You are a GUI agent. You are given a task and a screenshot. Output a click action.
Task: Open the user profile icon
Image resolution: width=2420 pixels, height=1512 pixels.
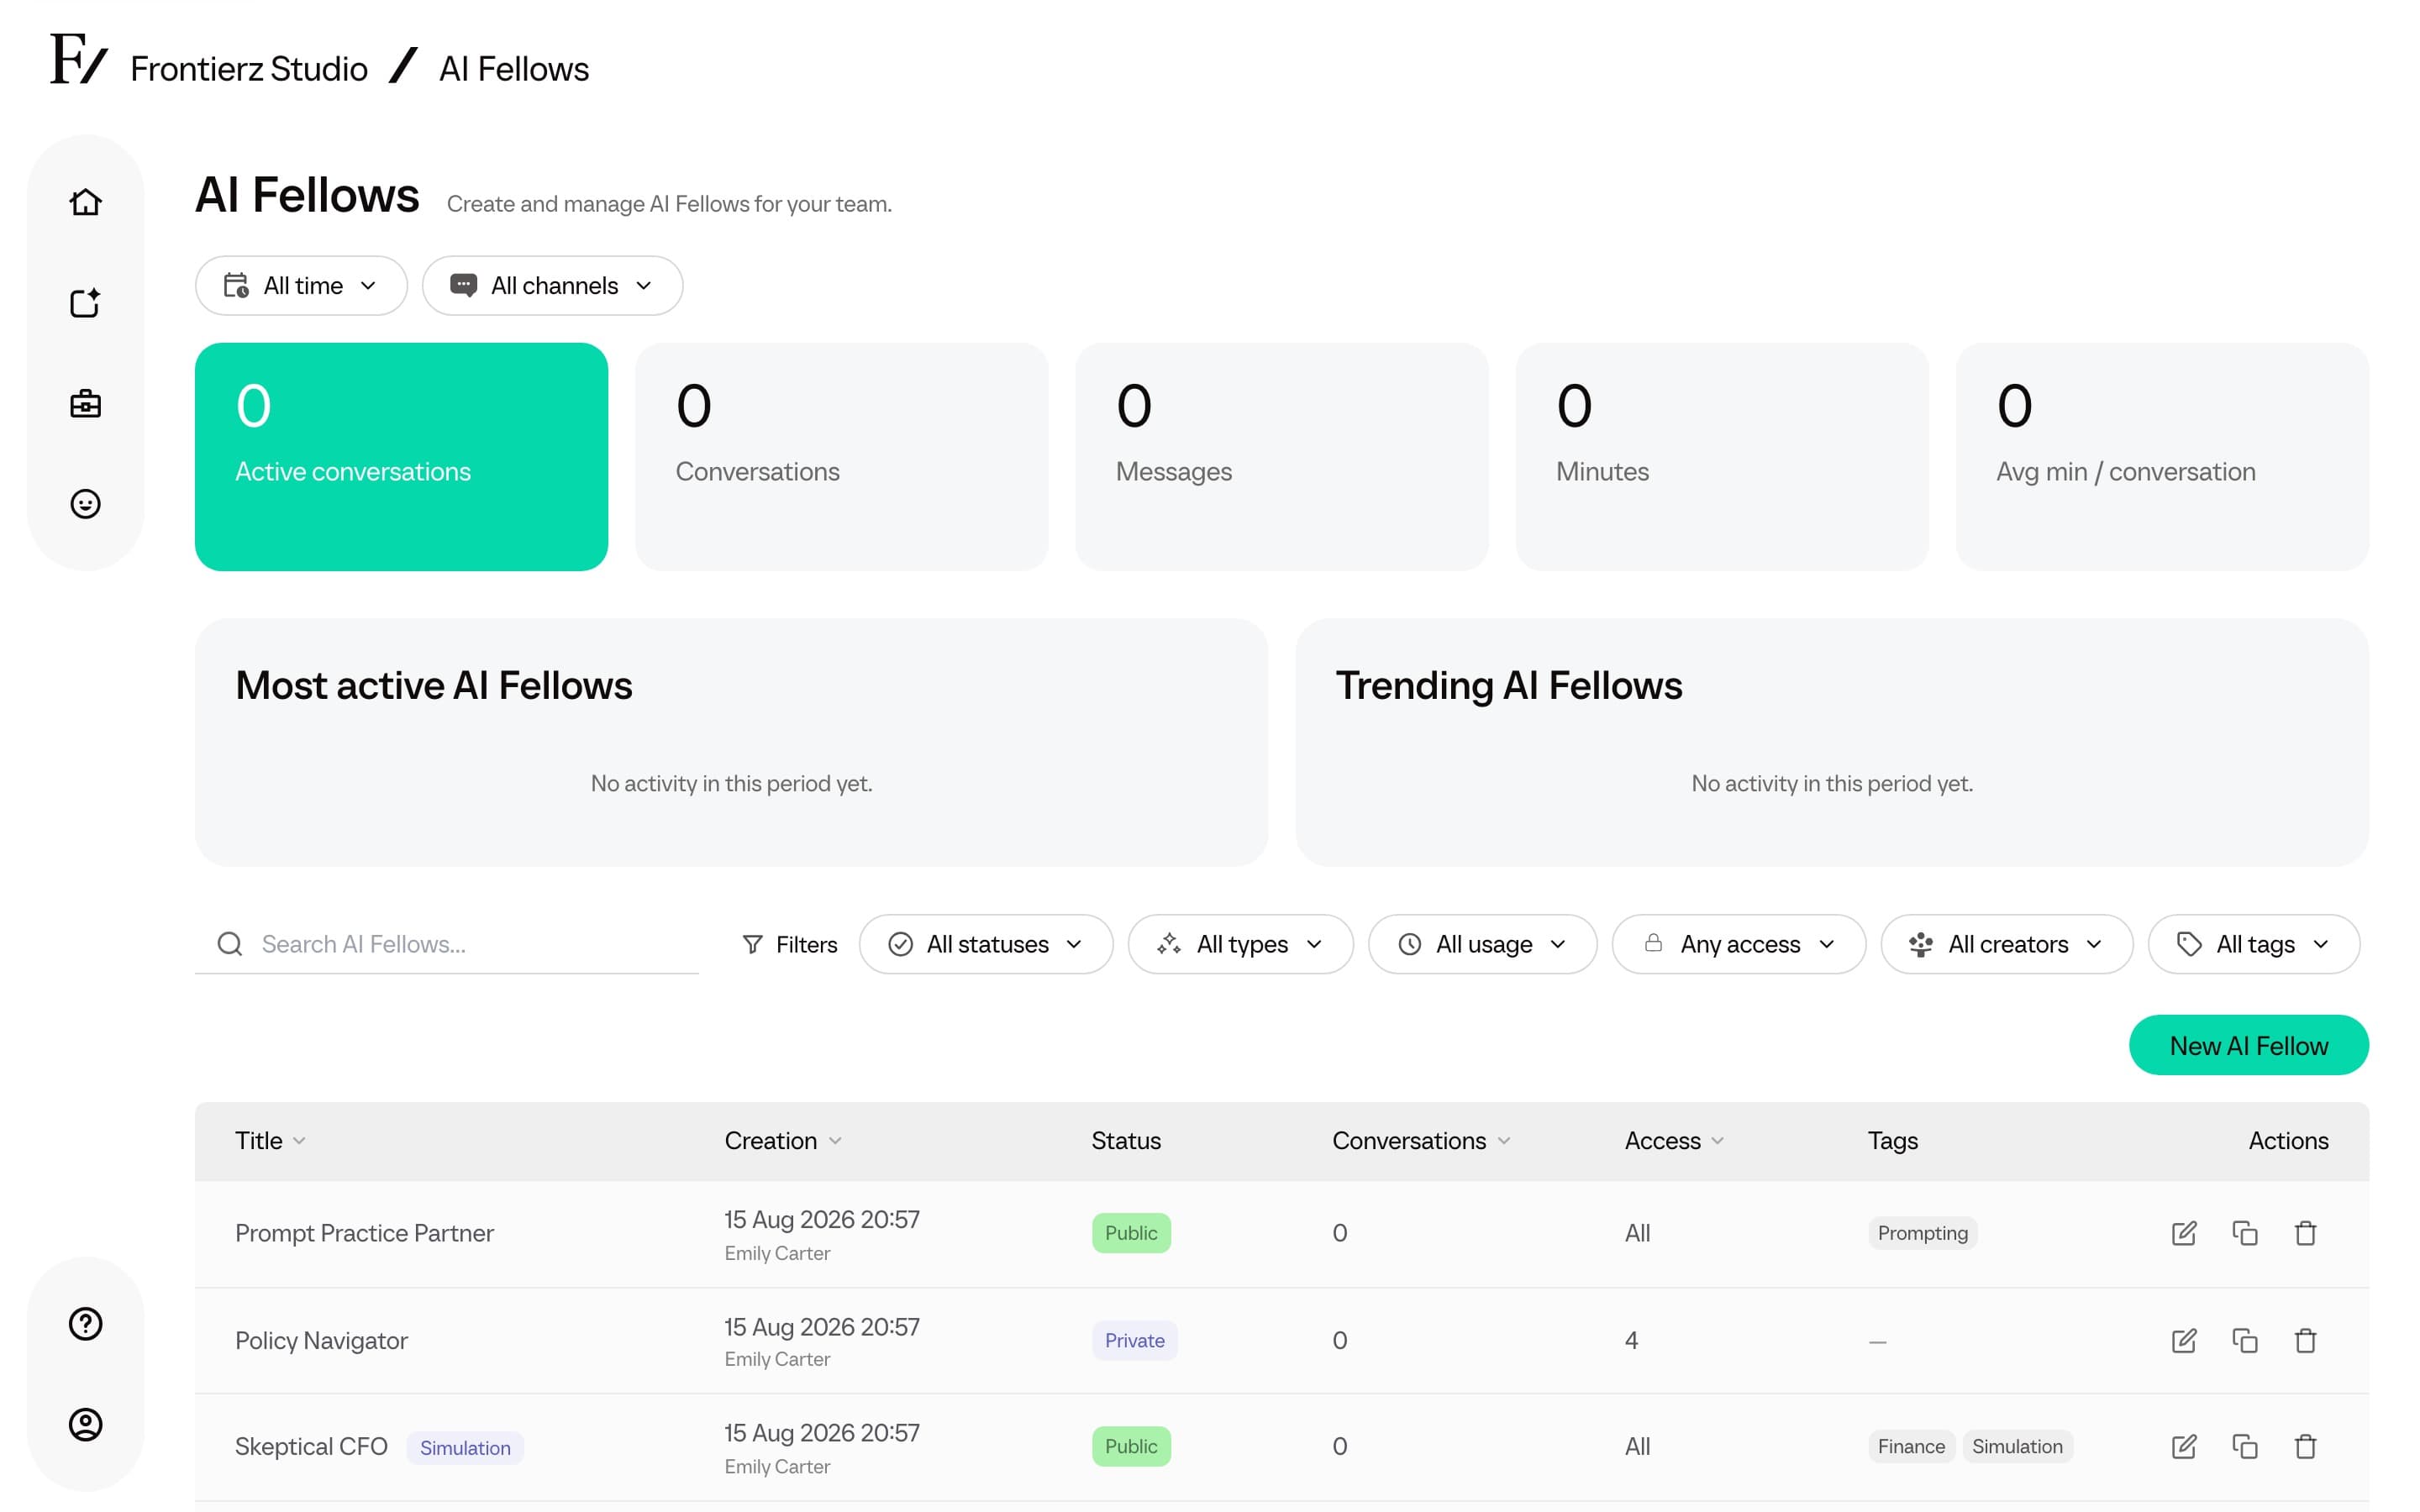[85, 1424]
